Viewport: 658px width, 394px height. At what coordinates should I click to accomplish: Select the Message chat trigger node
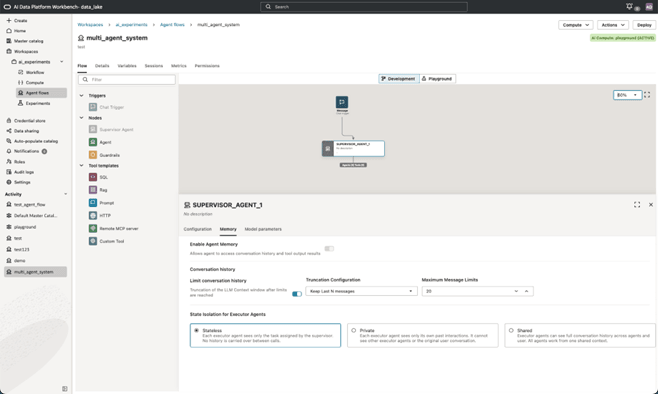click(342, 102)
